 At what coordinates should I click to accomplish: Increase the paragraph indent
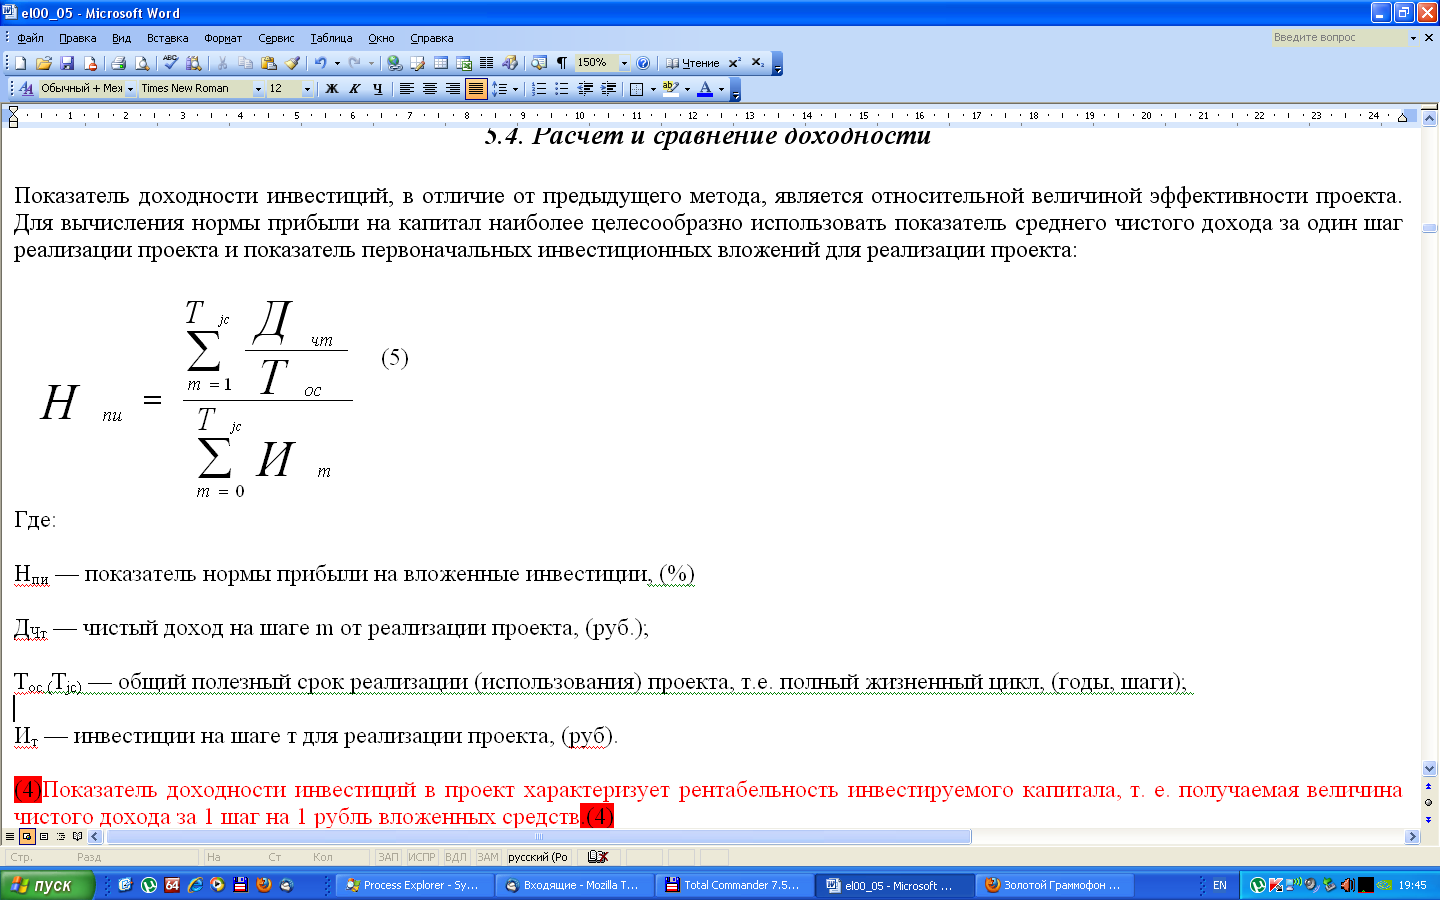point(608,89)
